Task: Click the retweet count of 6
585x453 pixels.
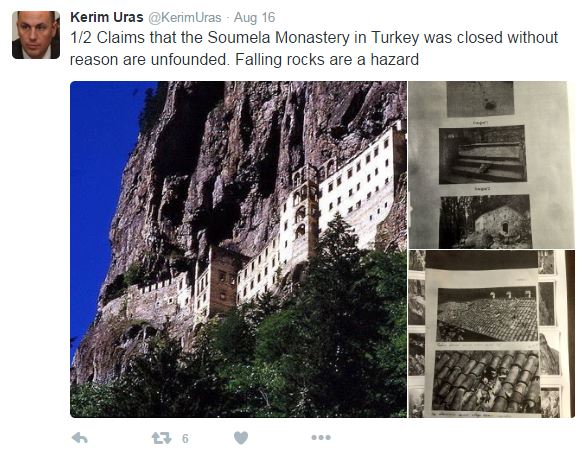Action: click(x=185, y=438)
